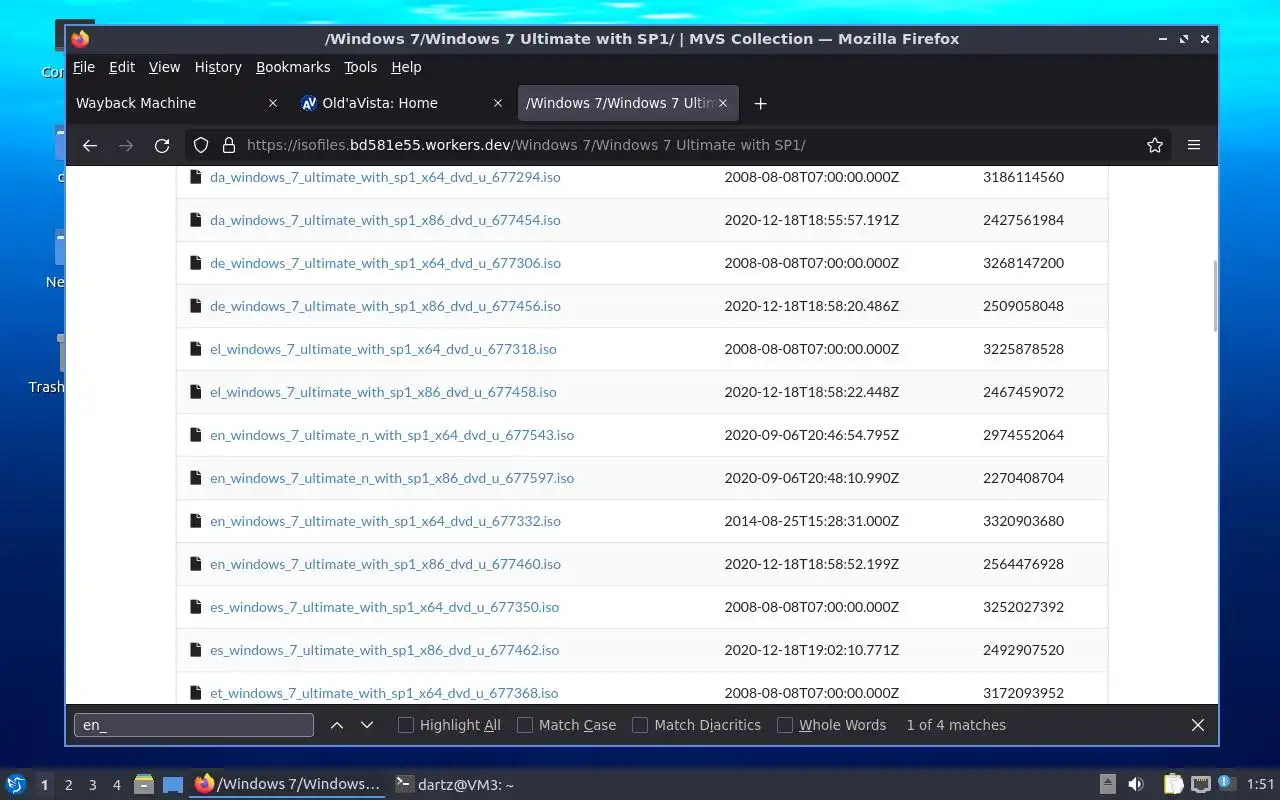
Task: Click the file size 3320903680
Action: tap(1023, 521)
